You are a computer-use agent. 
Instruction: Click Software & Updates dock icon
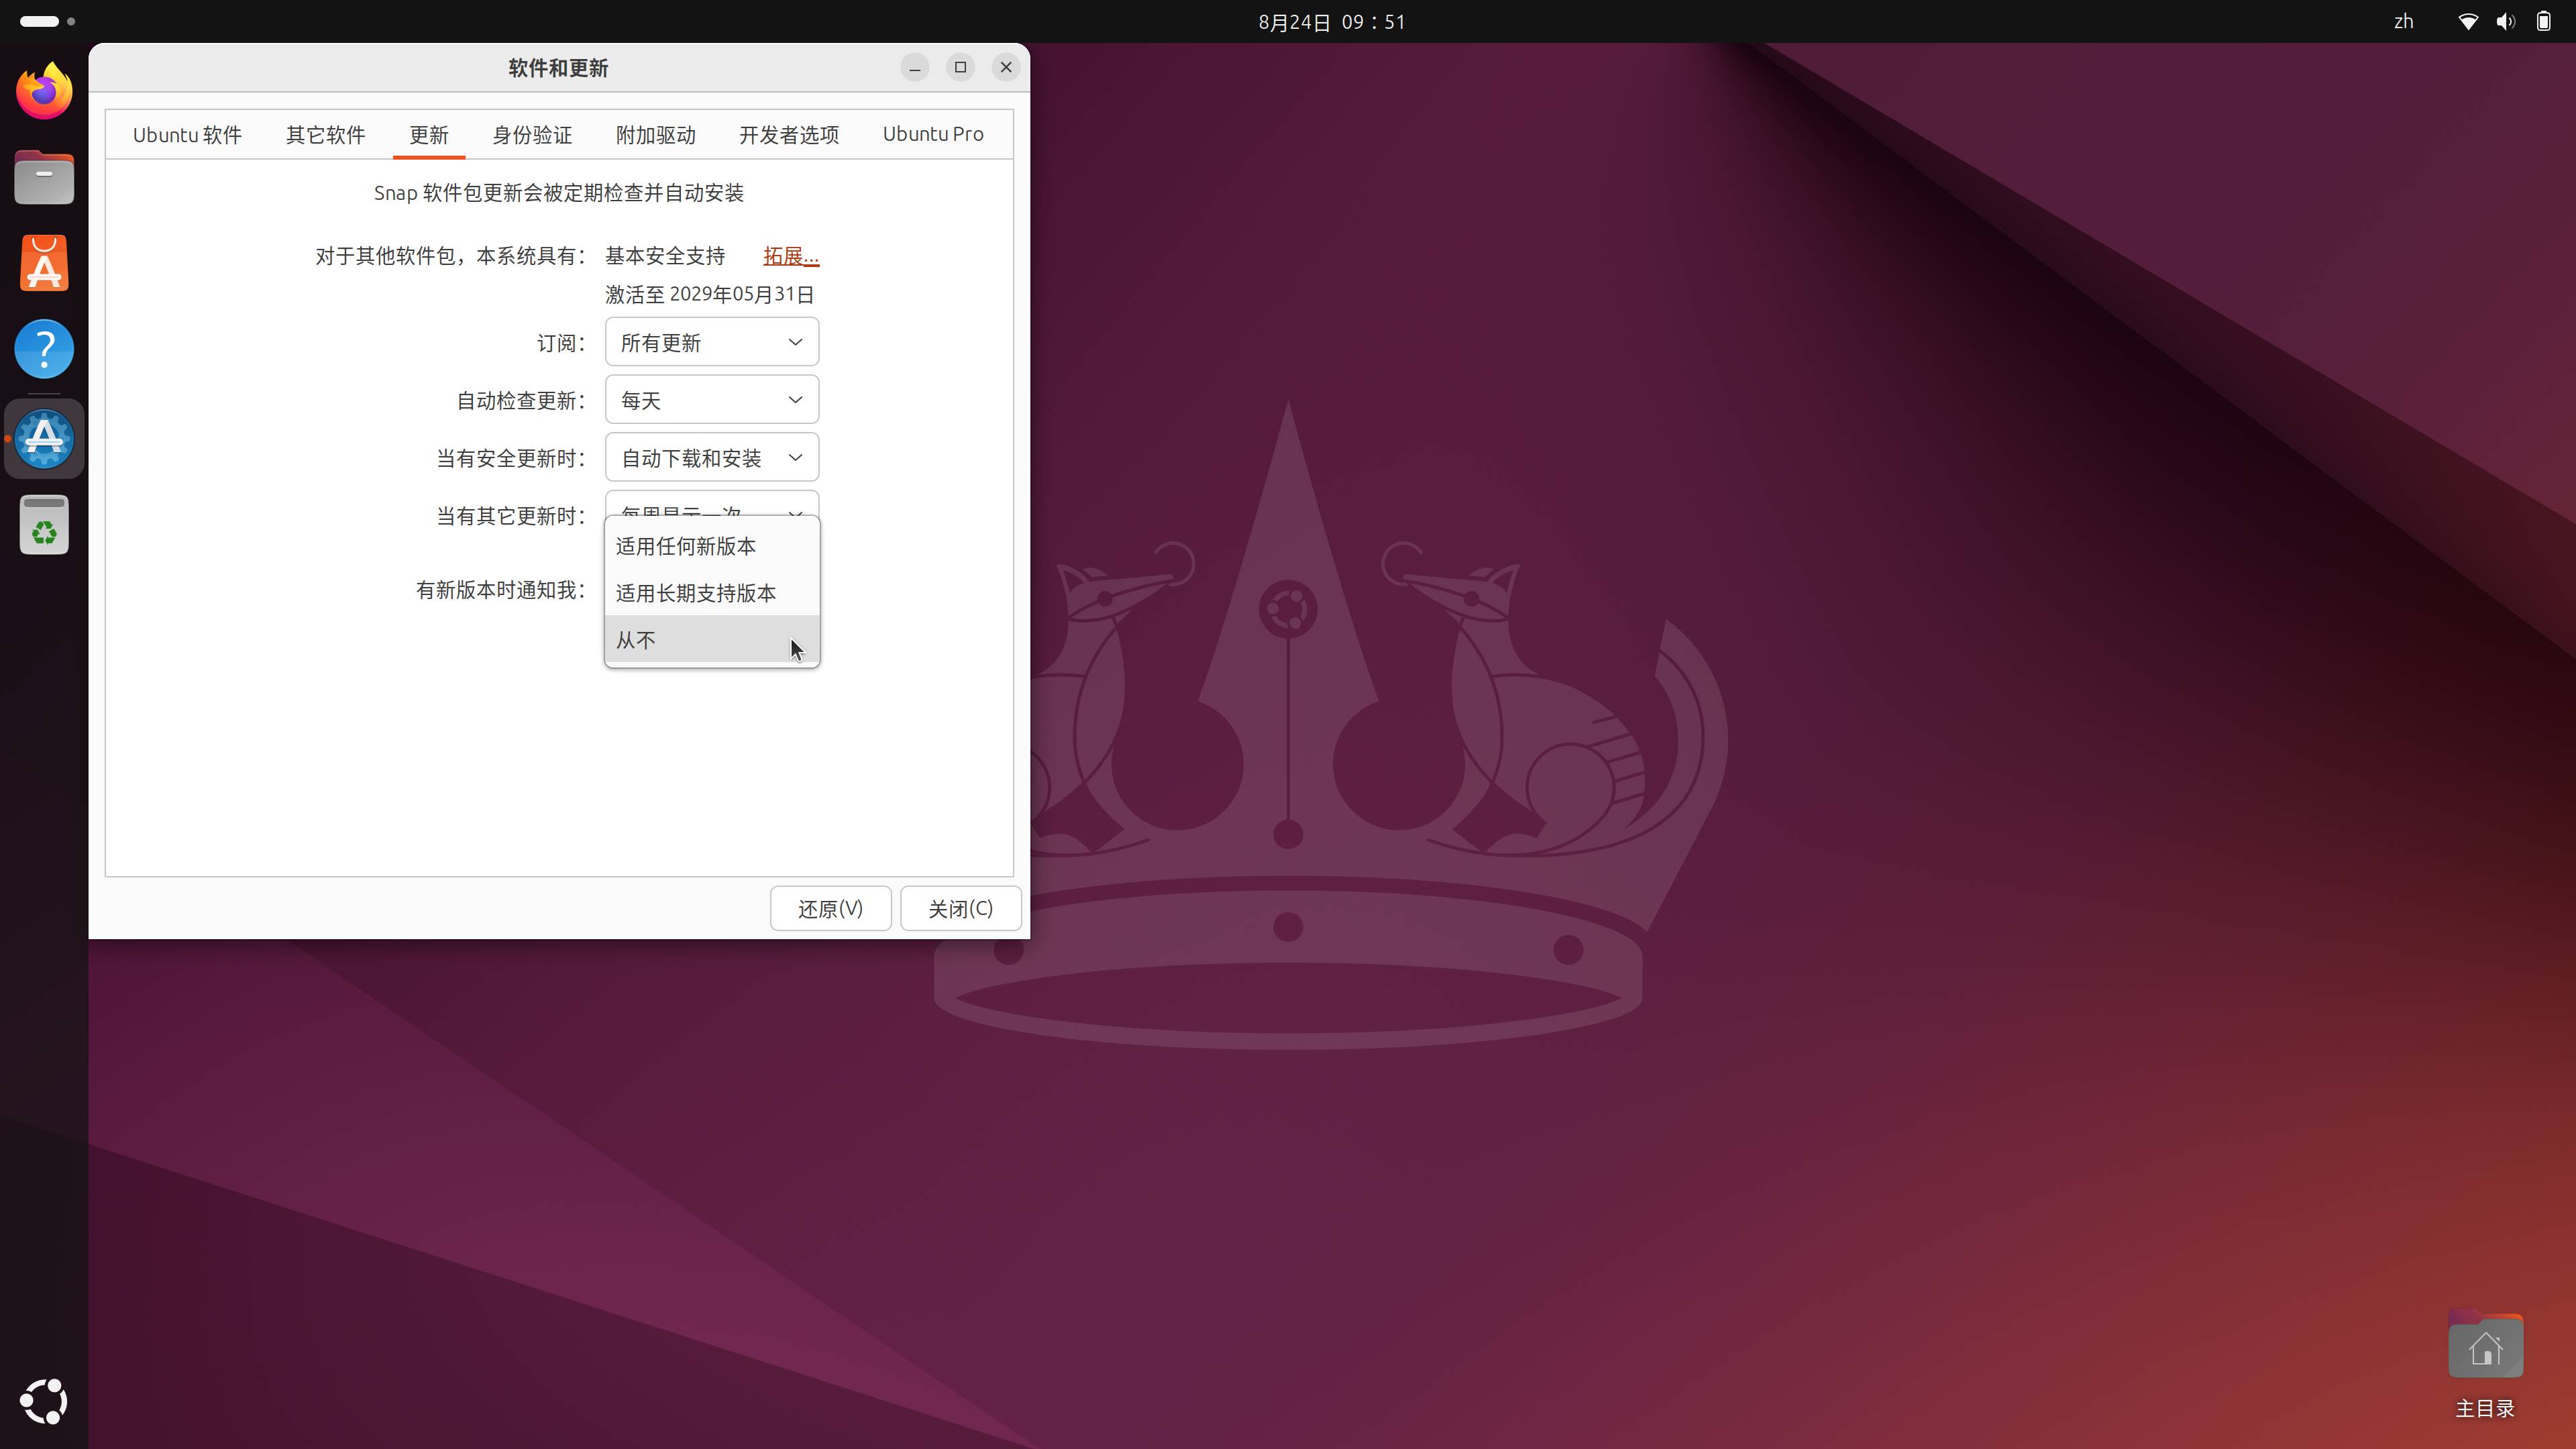pos(44,438)
